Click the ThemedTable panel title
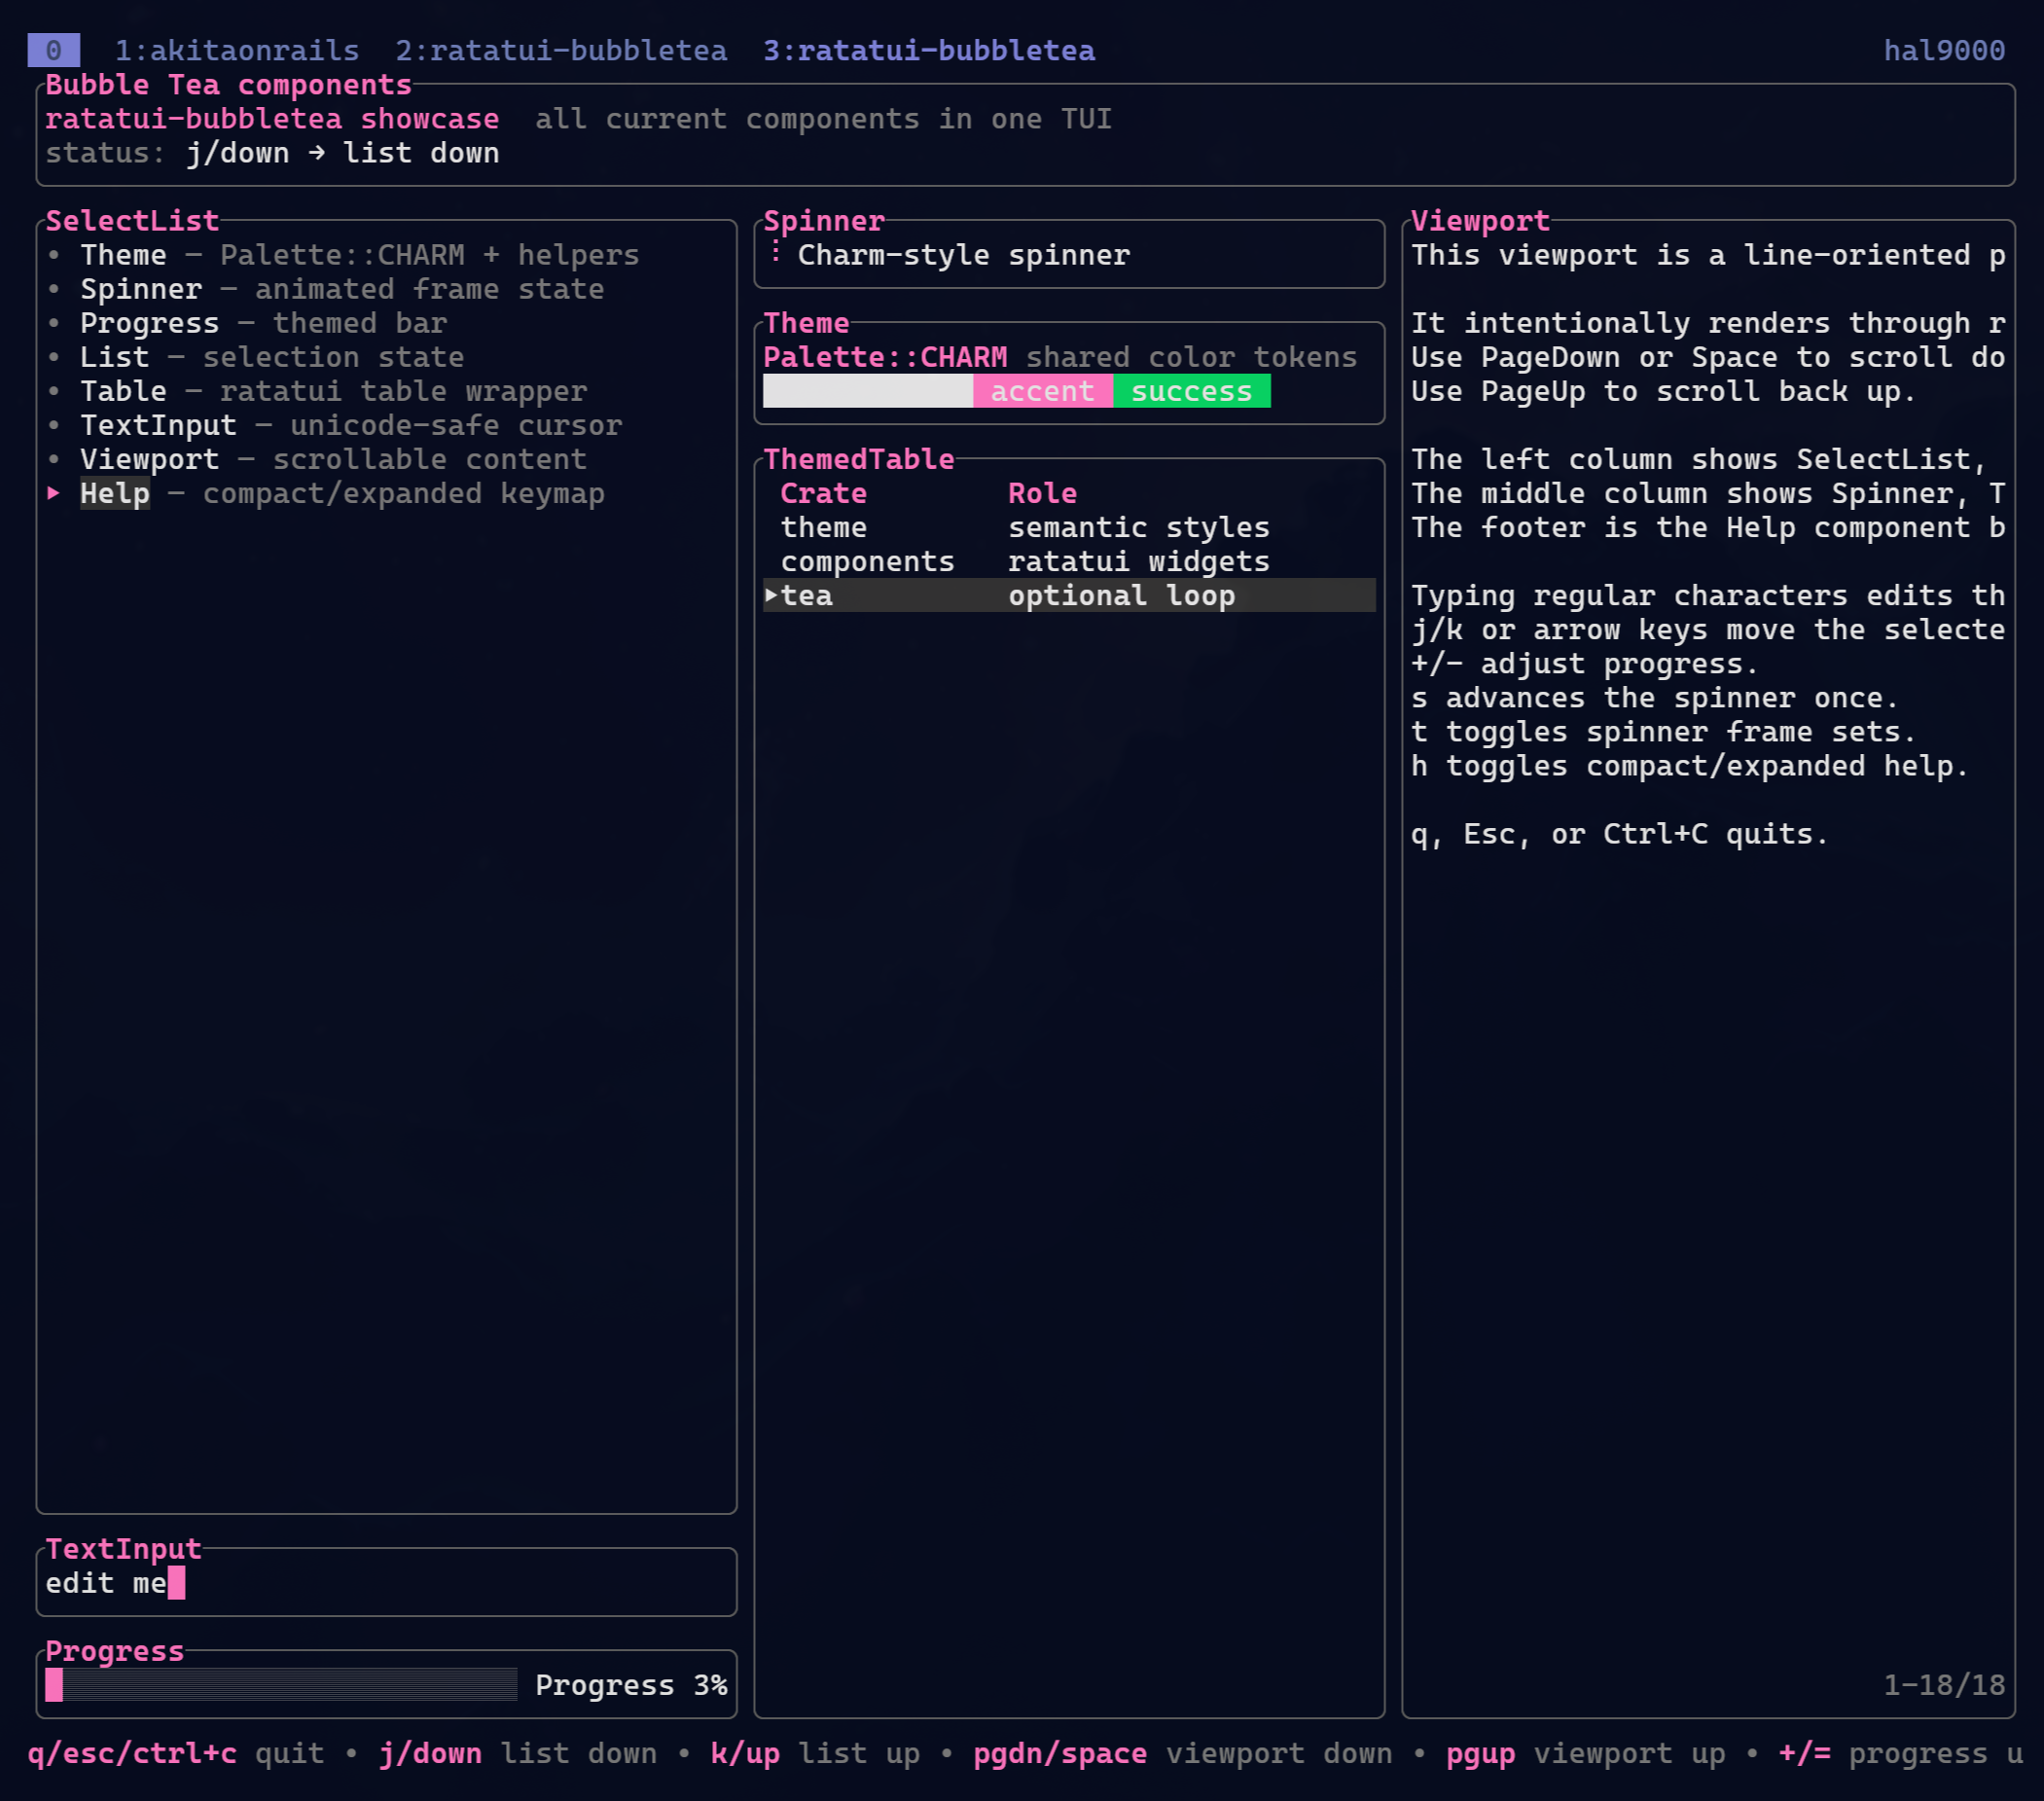The image size is (2044, 1801). 859,459
